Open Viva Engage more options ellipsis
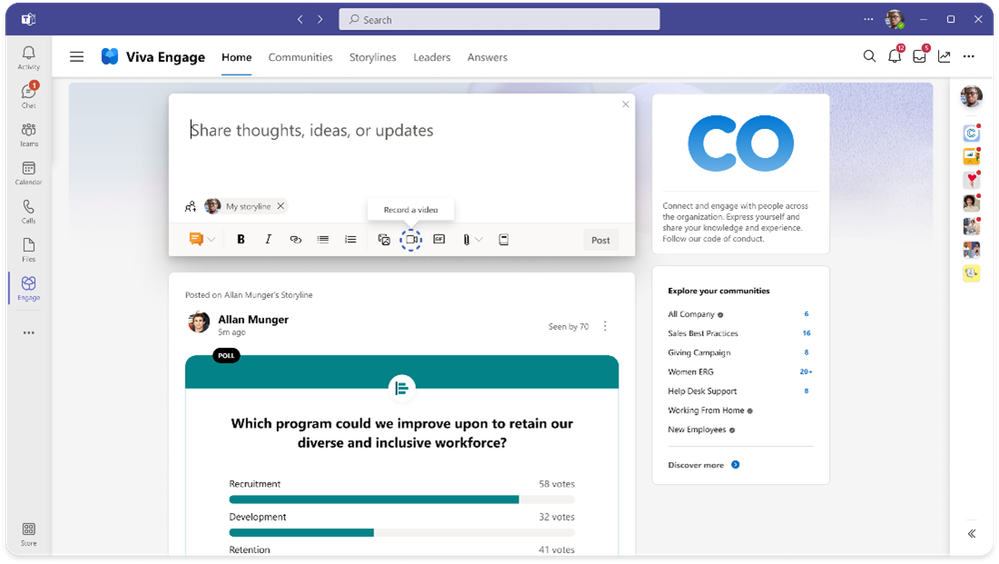Screen dimensions: 999x564 tap(968, 57)
